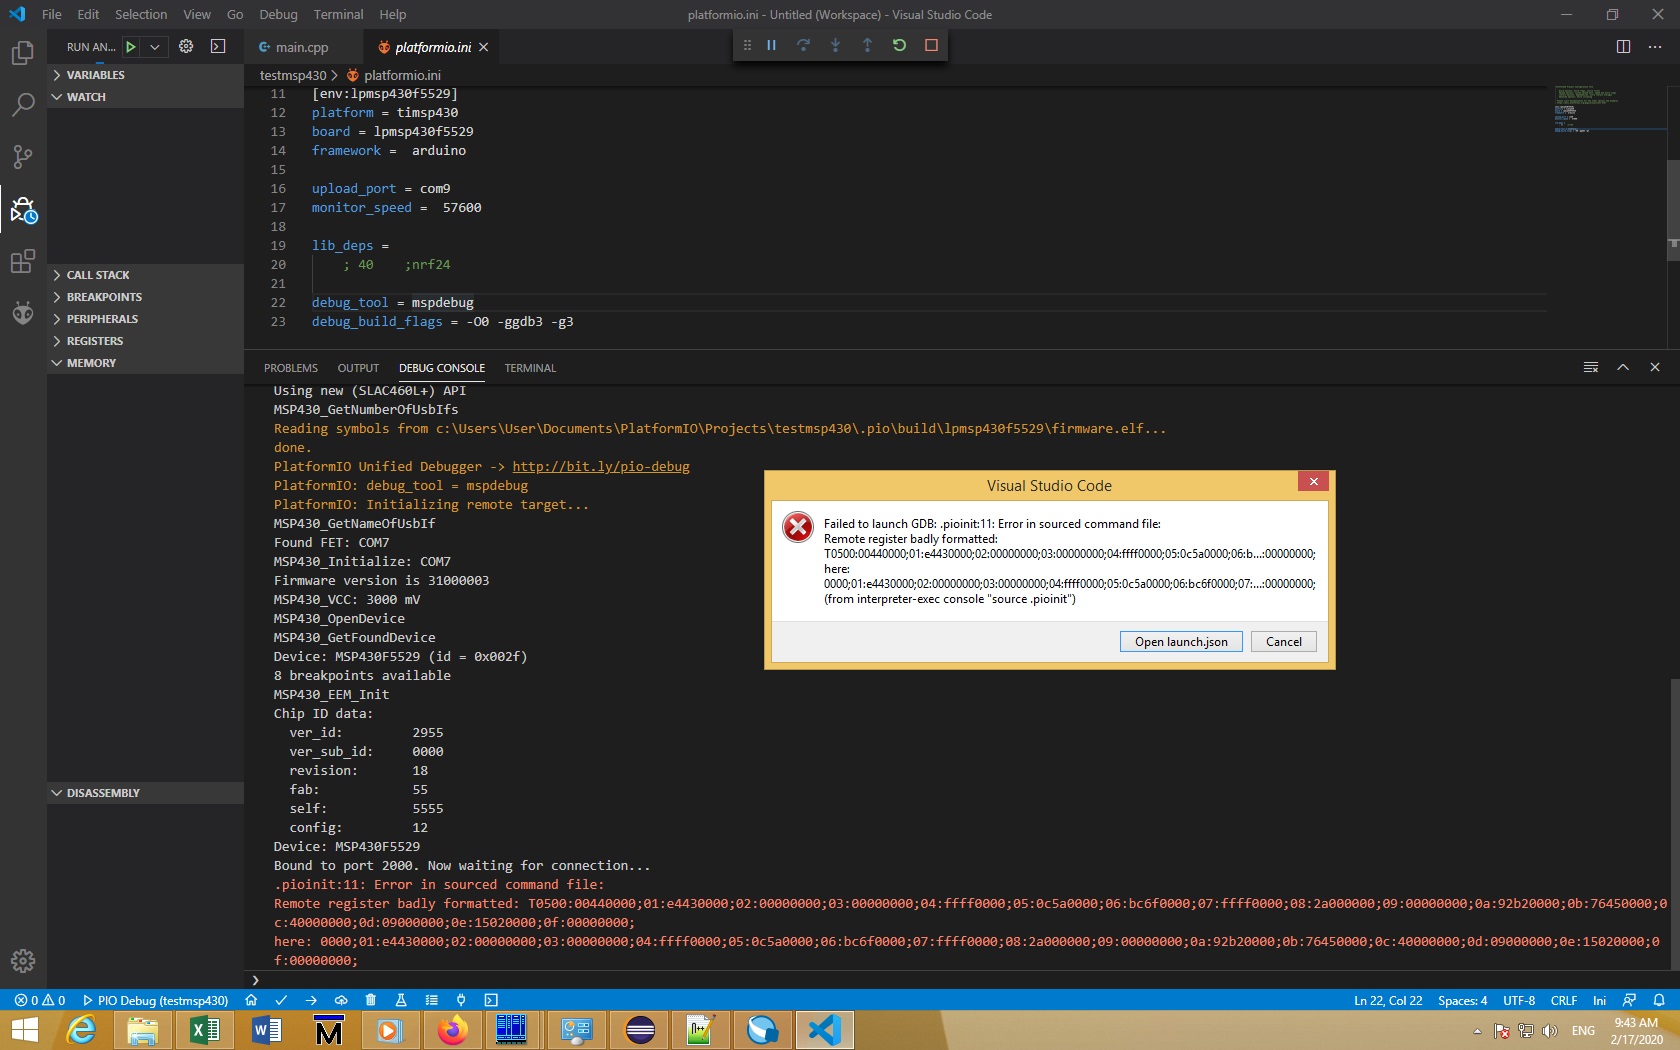Click the Open launch.json button
Viewport: 1680px width, 1050px height.
tap(1180, 641)
